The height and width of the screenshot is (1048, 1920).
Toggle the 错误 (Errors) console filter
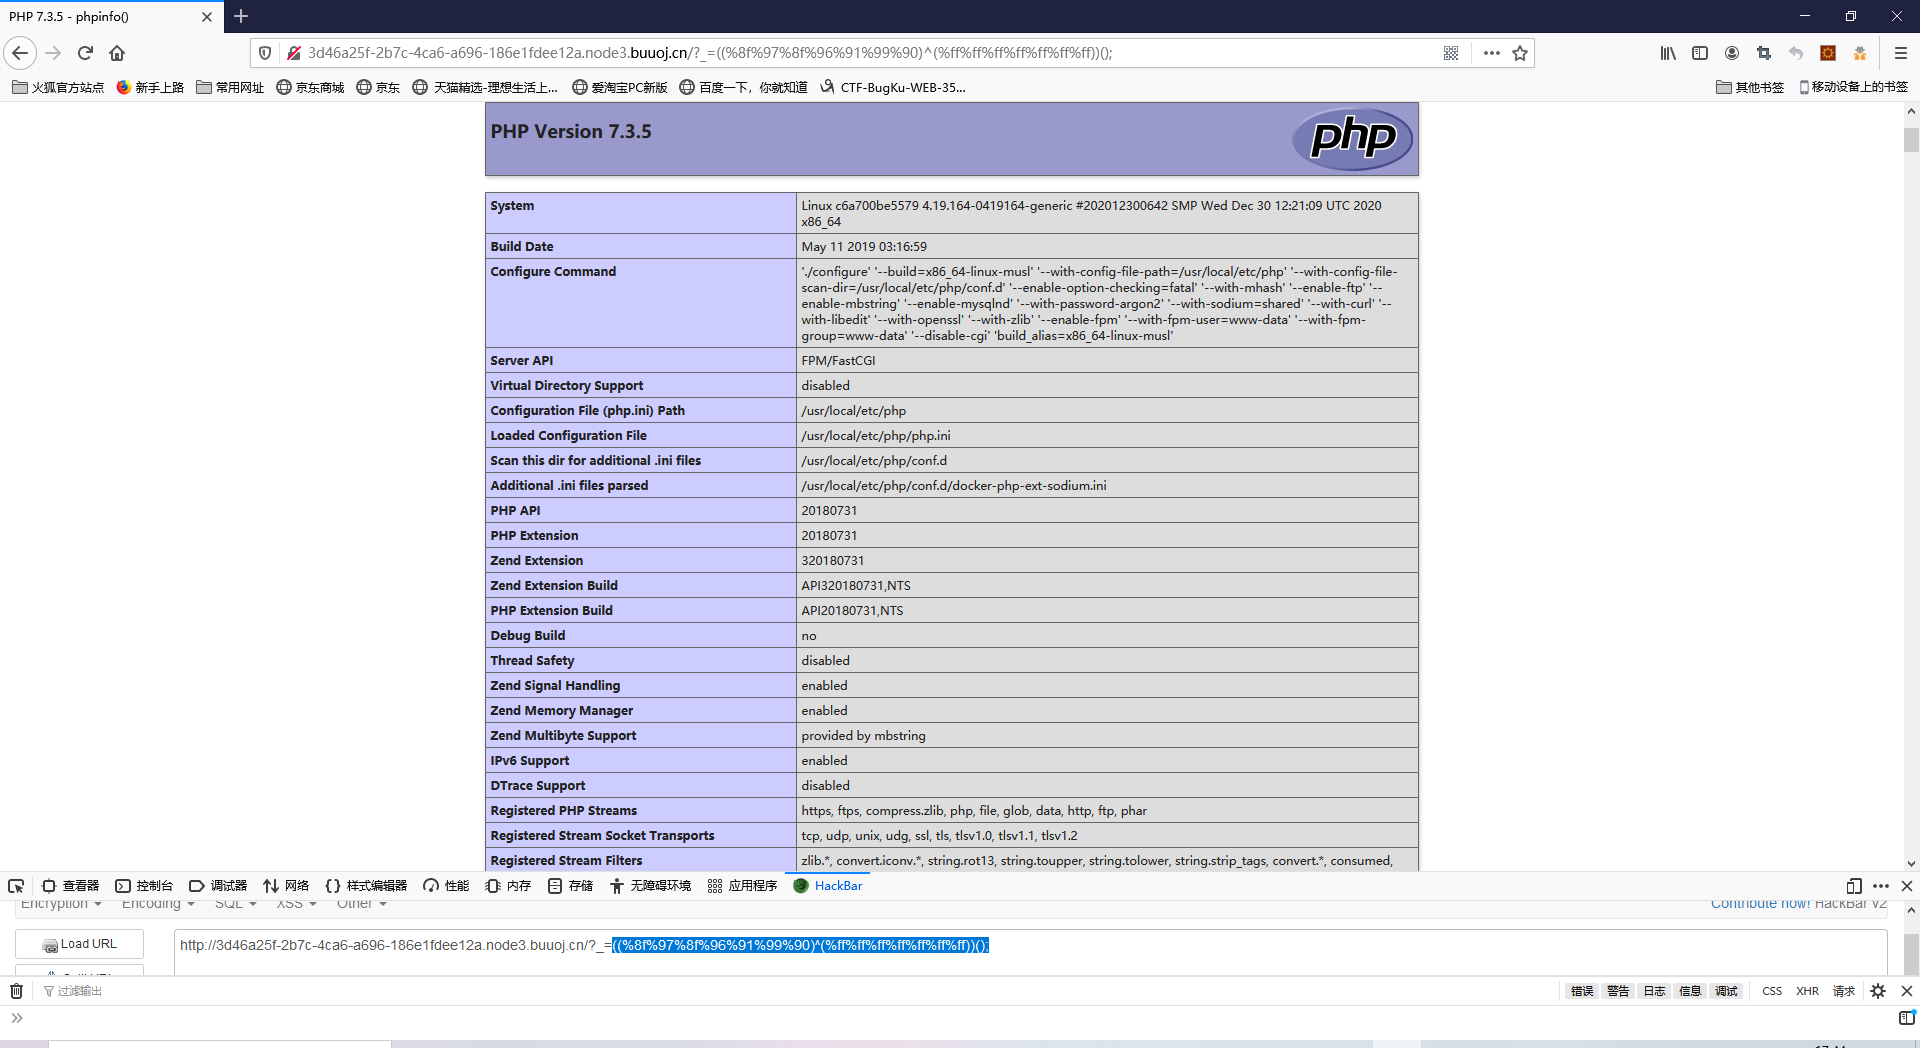tap(1581, 990)
